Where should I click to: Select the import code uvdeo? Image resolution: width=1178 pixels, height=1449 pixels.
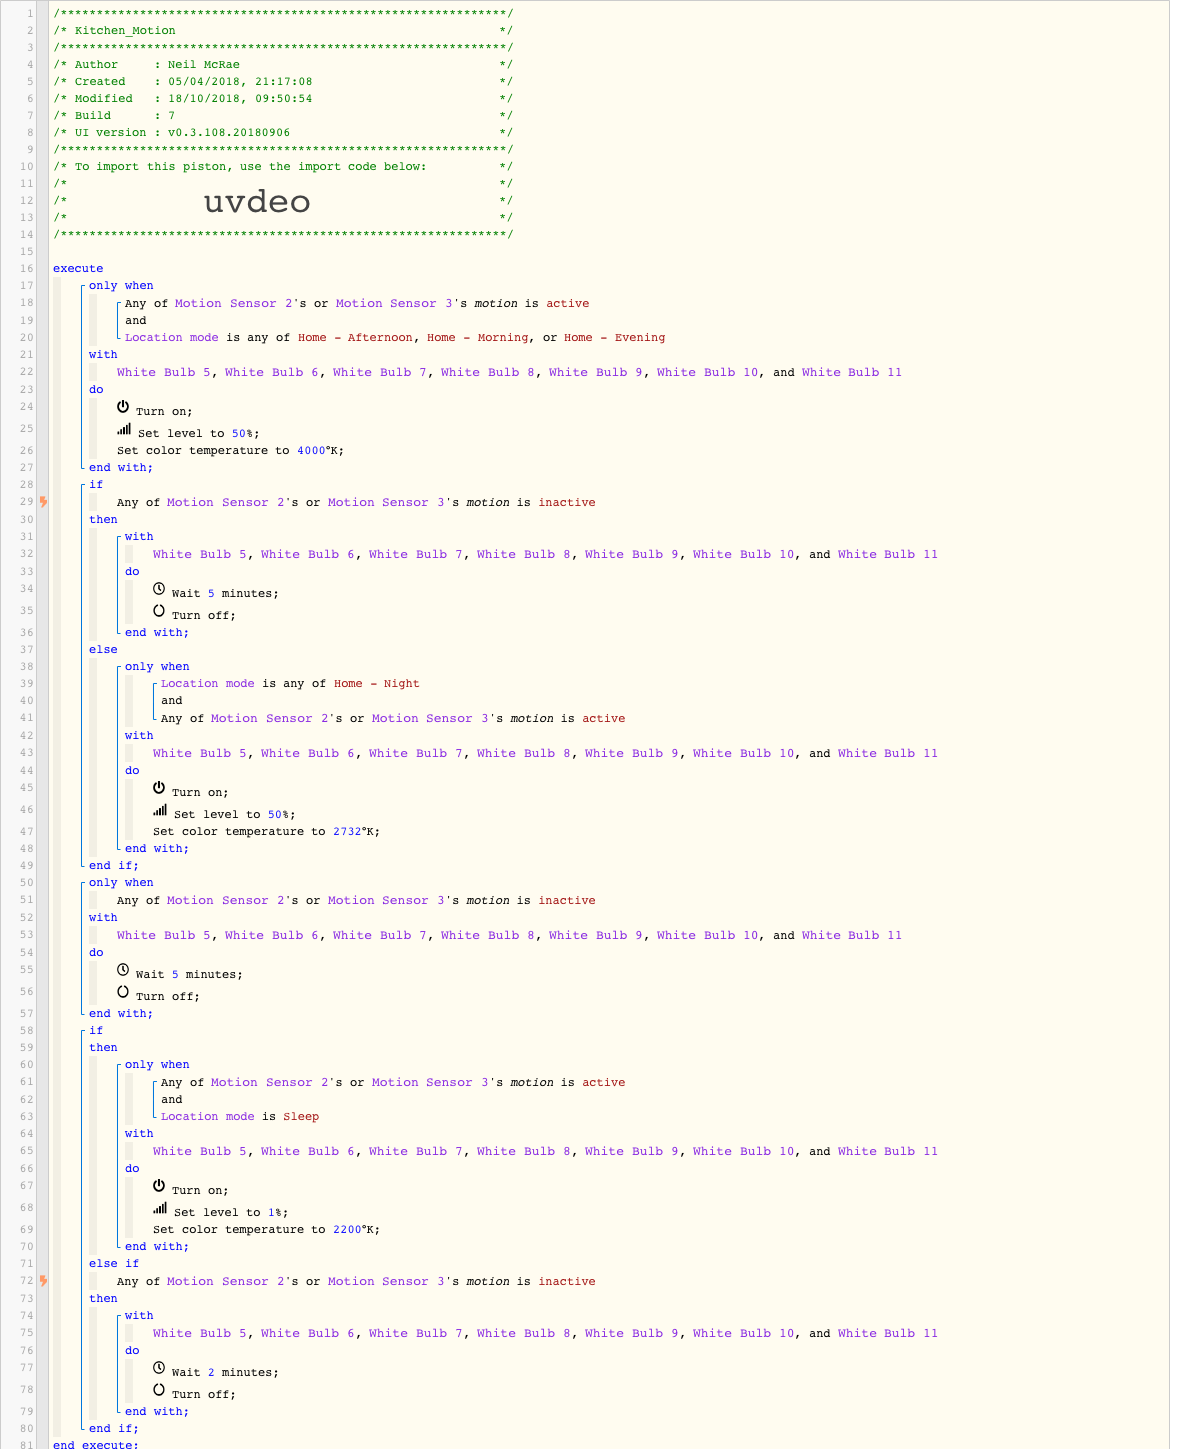(x=257, y=202)
